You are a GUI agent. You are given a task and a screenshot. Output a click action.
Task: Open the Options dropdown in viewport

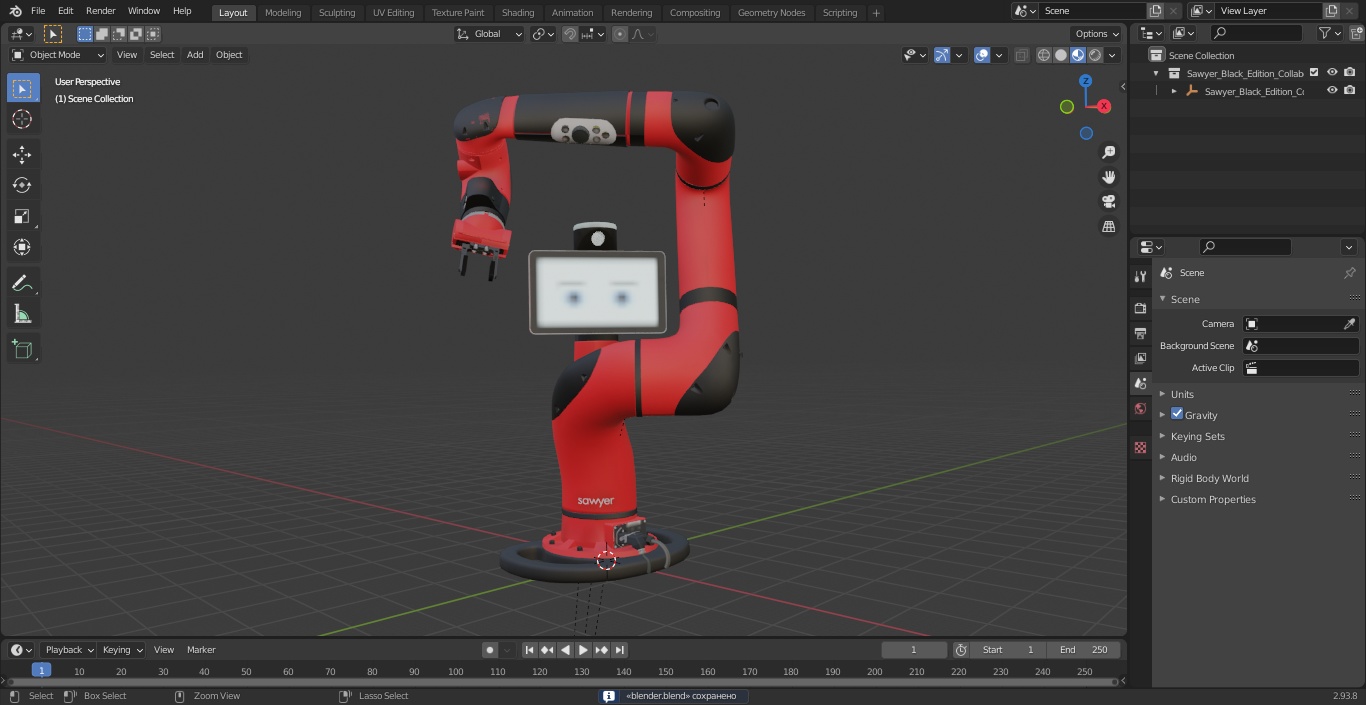pyautogui.click(x=1097, y=34)
